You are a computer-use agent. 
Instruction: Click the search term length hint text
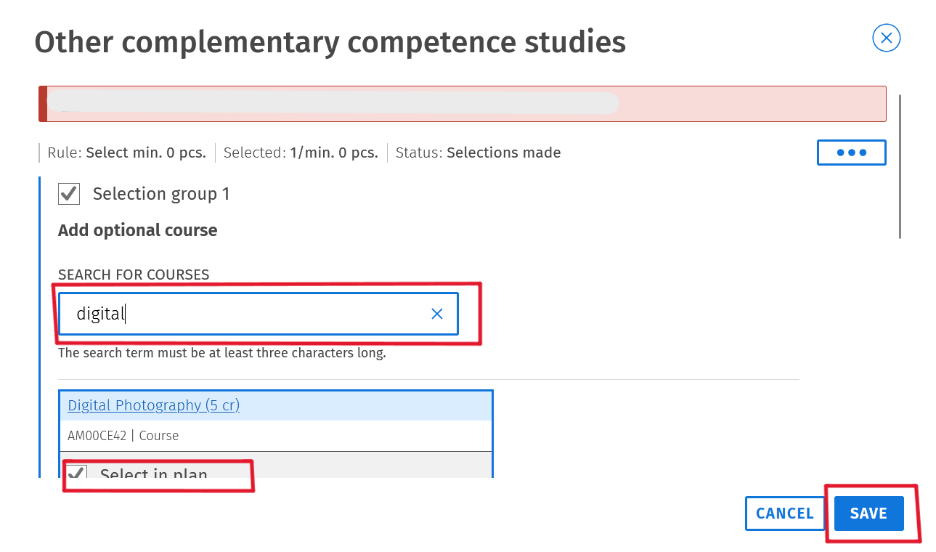pyautogui.click(x=222, y=353)
